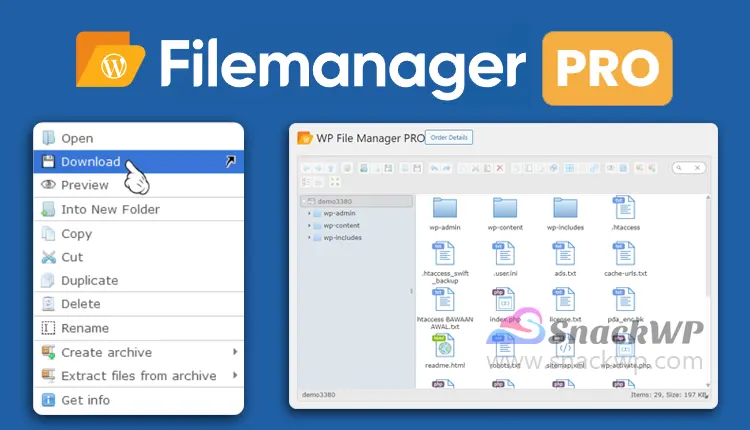Click the file list vertical scrollbar
This screenshot has height=430, width=750.
708,249
